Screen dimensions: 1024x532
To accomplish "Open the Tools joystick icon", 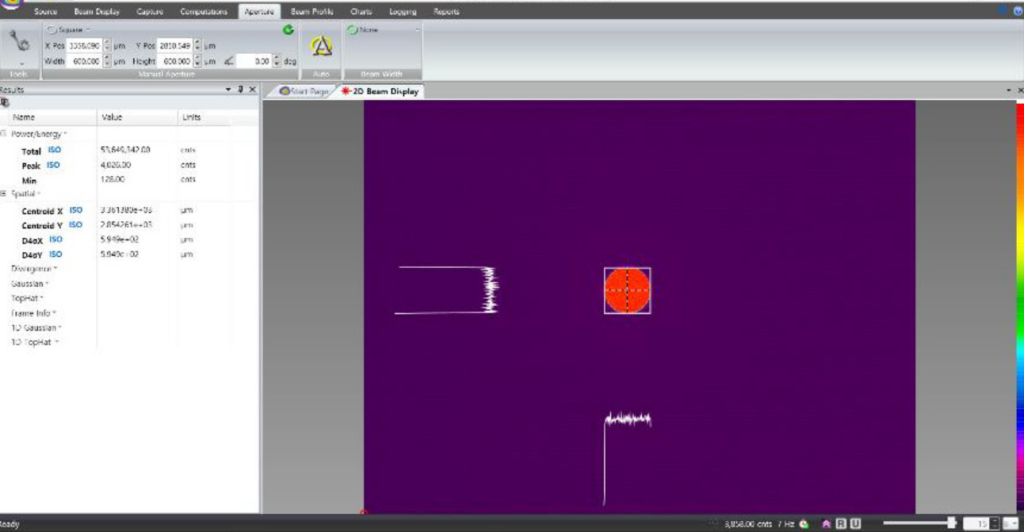I will click(x=18, y=43).
